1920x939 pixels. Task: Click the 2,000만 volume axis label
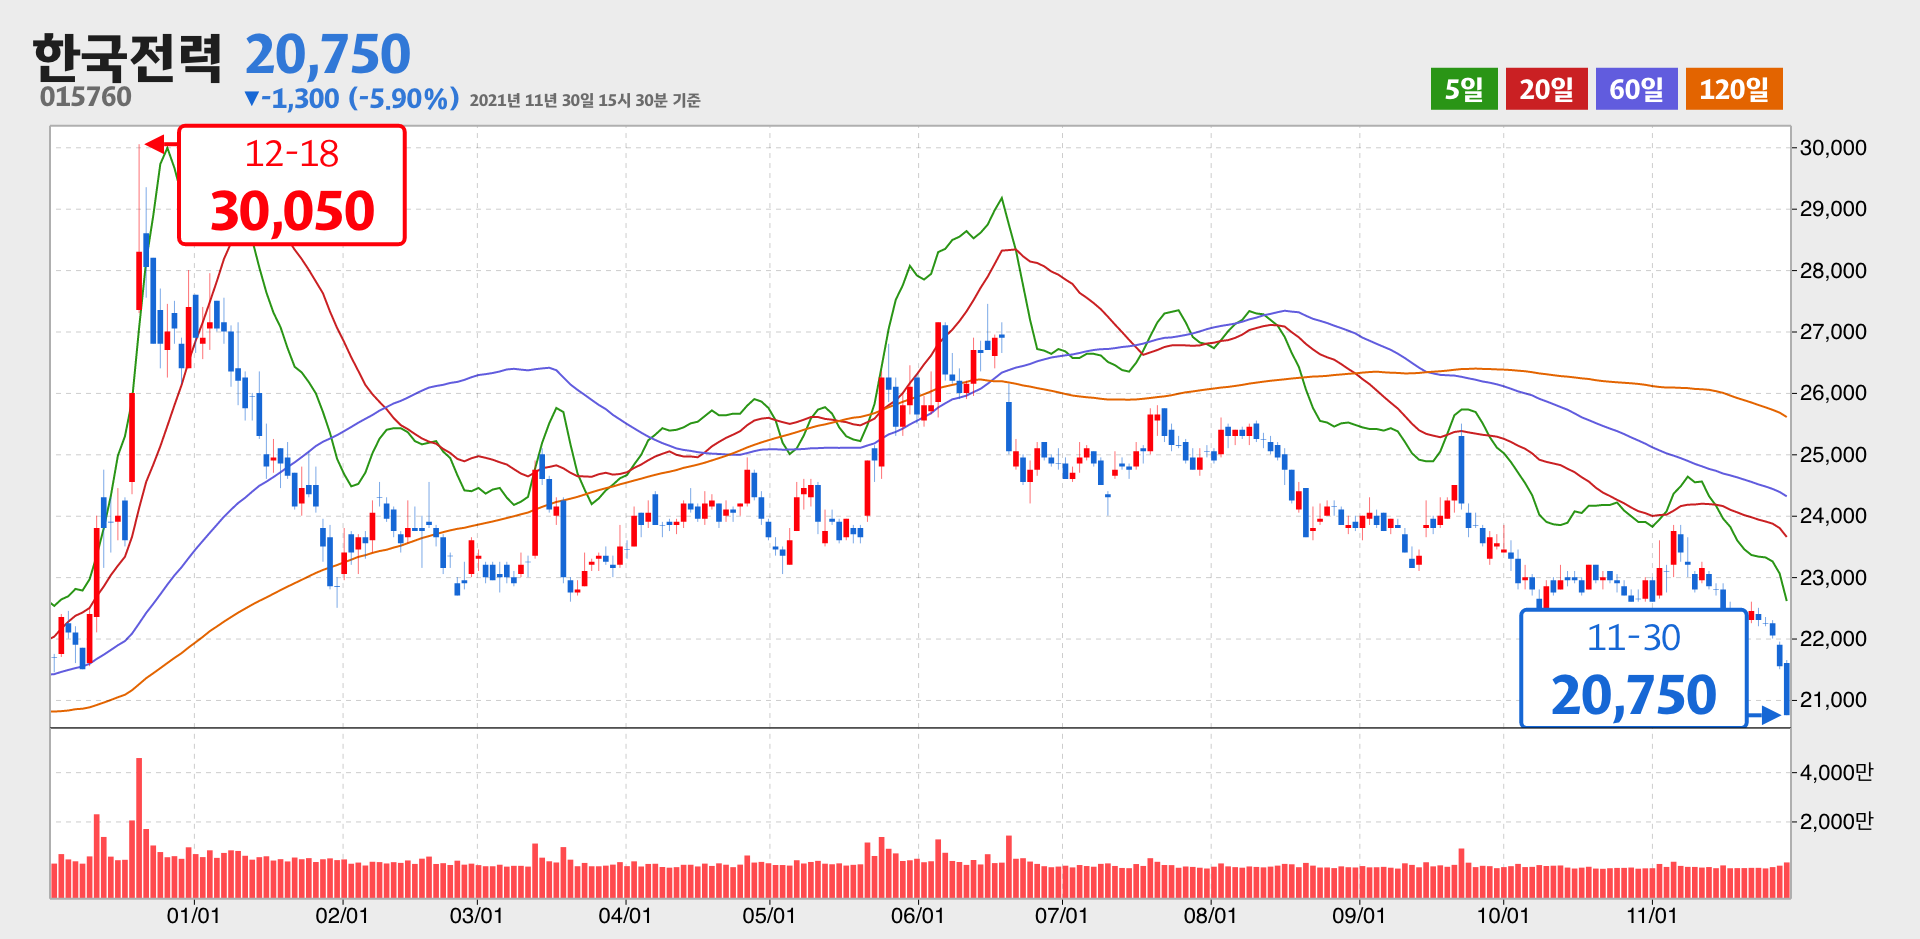(1836, 821)
